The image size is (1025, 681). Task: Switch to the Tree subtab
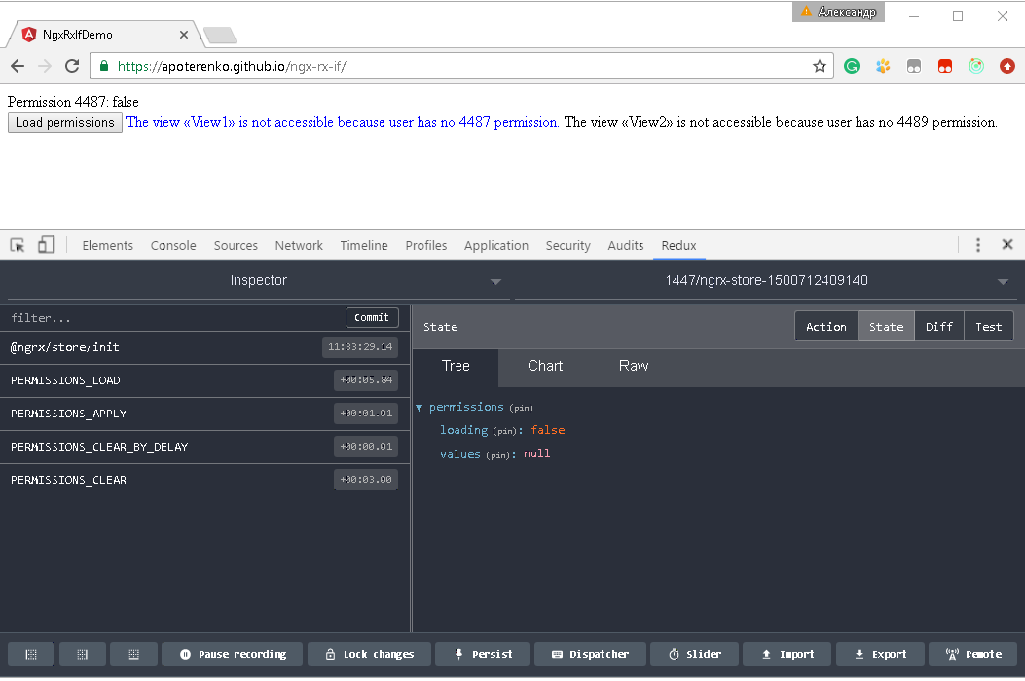[x=456, y=366]
